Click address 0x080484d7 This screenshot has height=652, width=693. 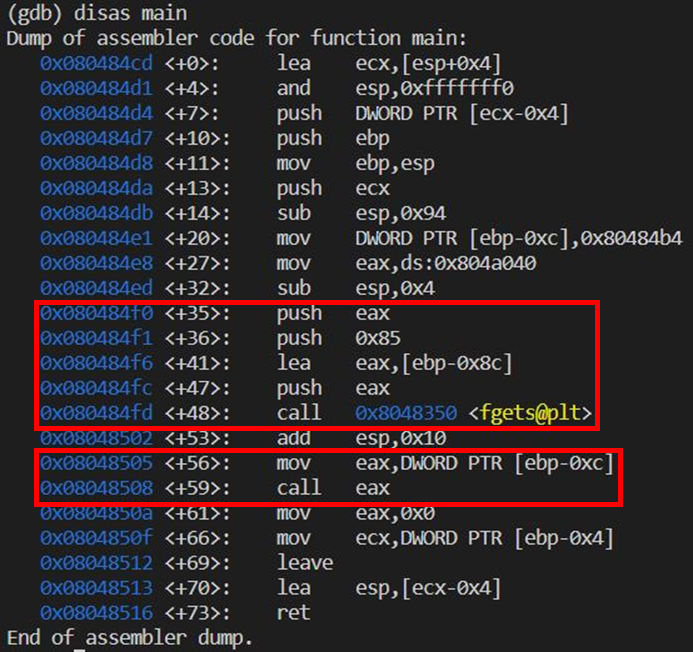pos(96,138)
